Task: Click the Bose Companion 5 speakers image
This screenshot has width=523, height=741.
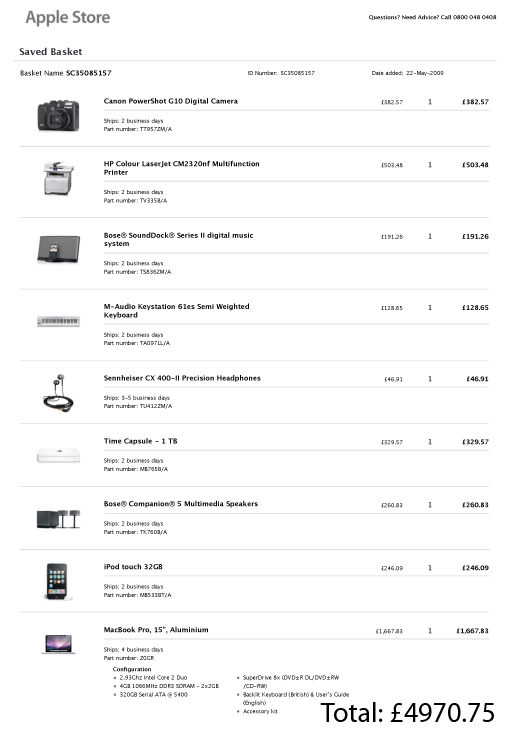Action: click(59, 519)
